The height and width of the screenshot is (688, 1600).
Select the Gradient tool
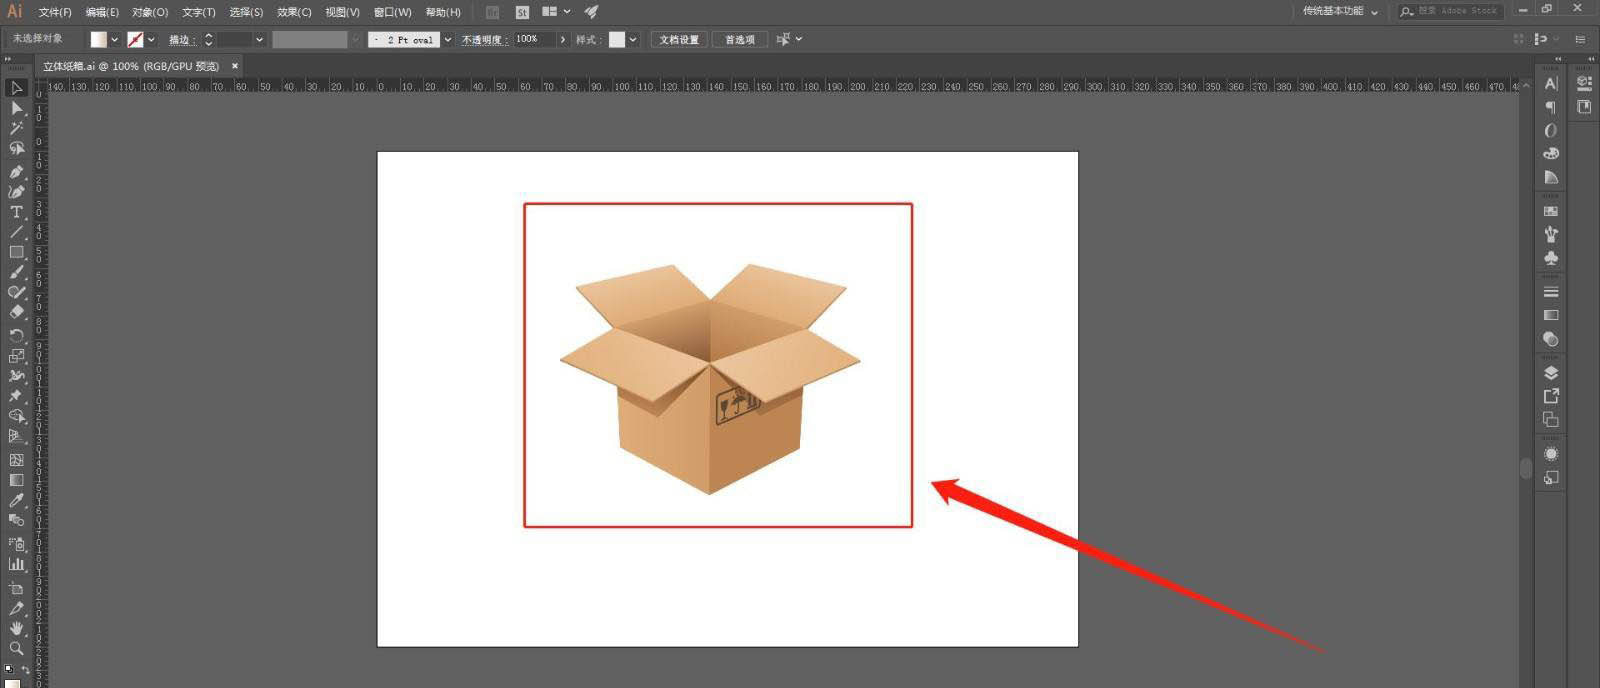[x=16, y=480]
